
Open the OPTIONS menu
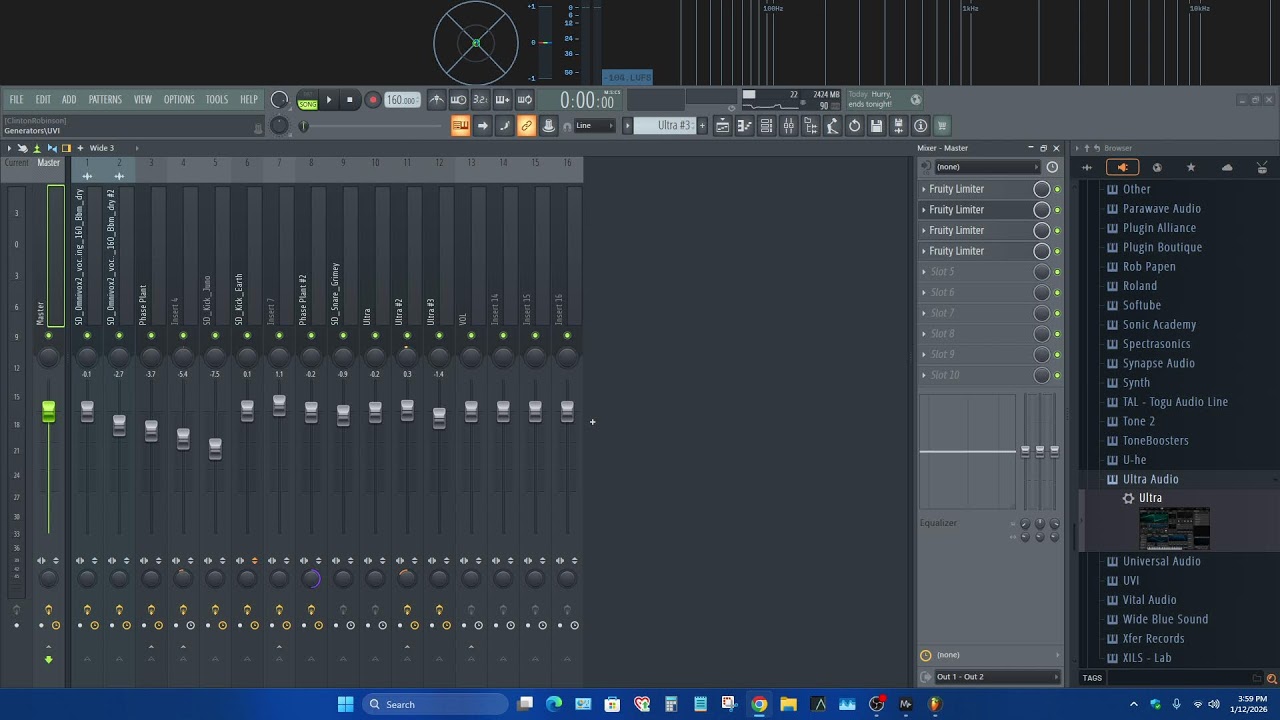[179, 100]
